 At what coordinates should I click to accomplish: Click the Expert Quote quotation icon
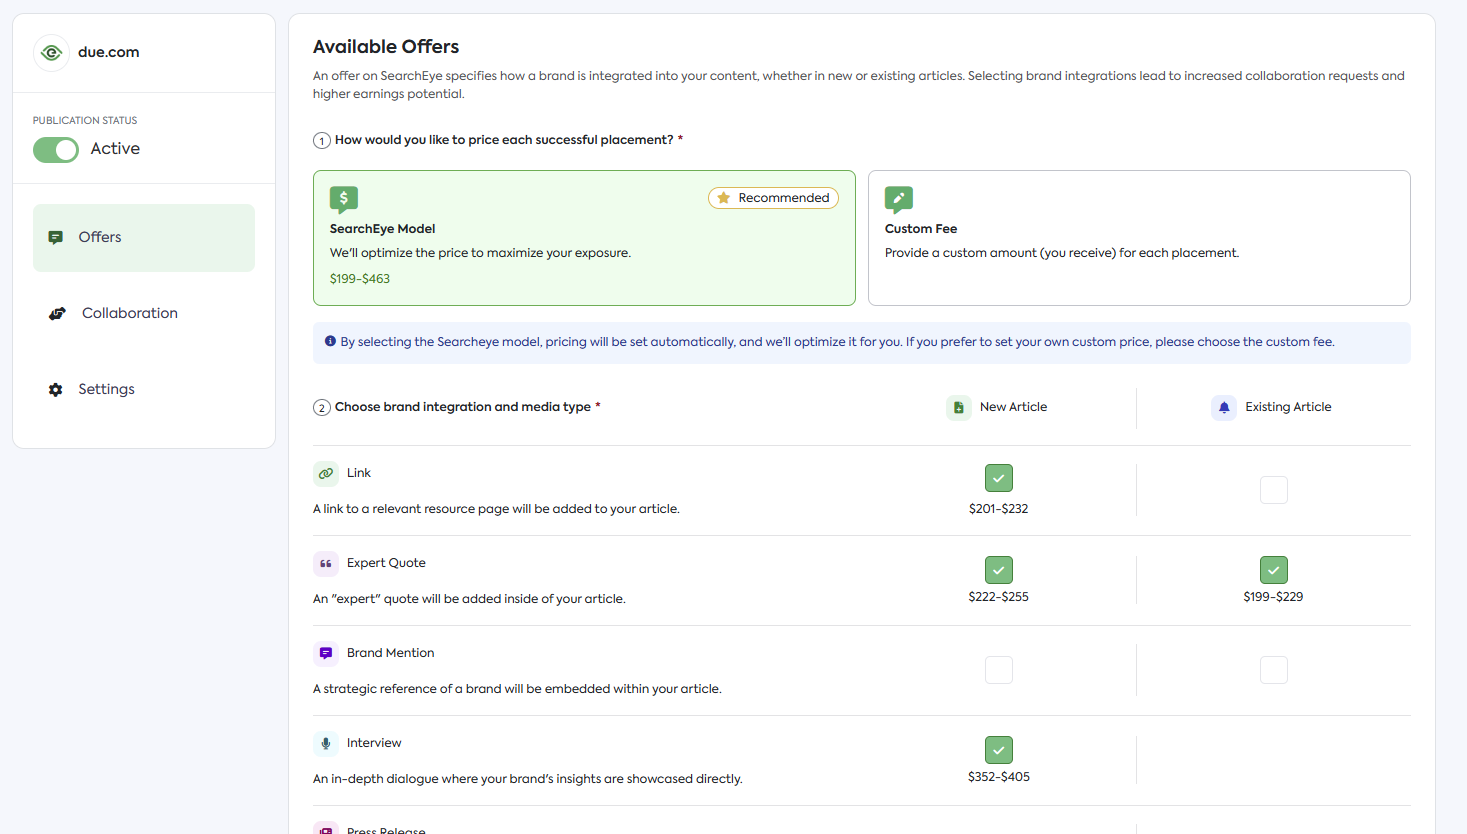326,563
